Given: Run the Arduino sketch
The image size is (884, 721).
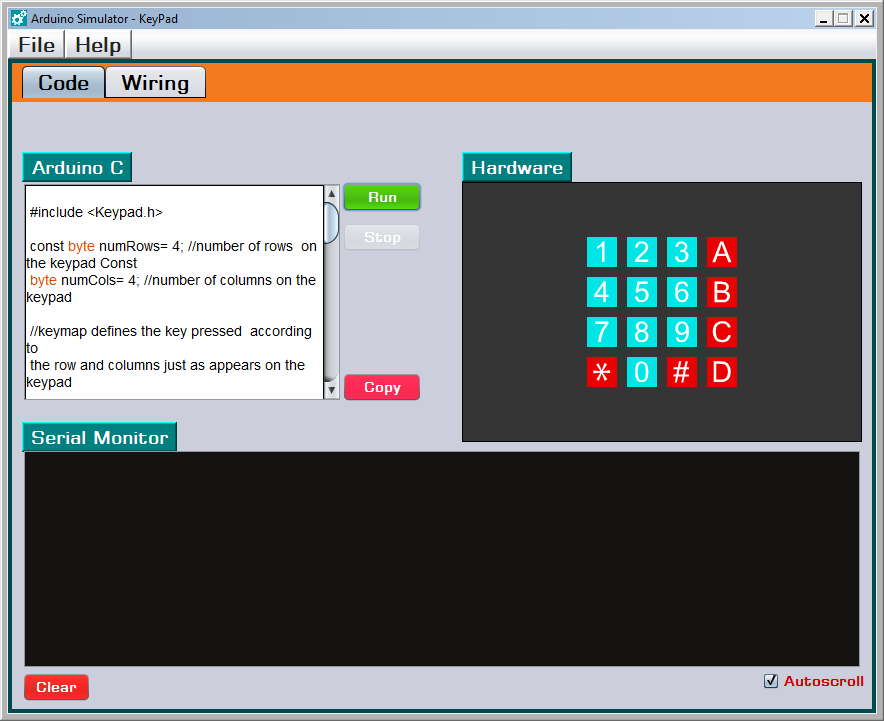Looking at the screenshot, I should tap(382, 197).
